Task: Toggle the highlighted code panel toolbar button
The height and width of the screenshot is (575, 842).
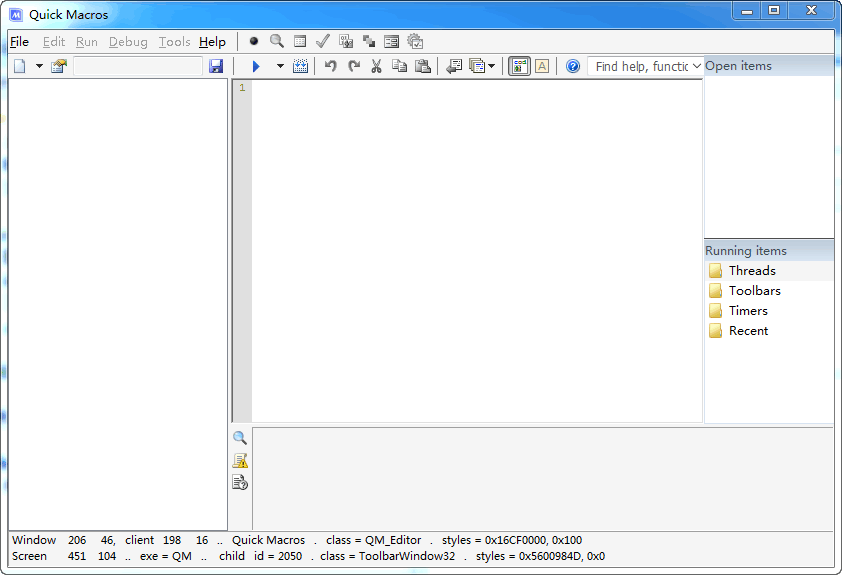Action: coord(519,66)
